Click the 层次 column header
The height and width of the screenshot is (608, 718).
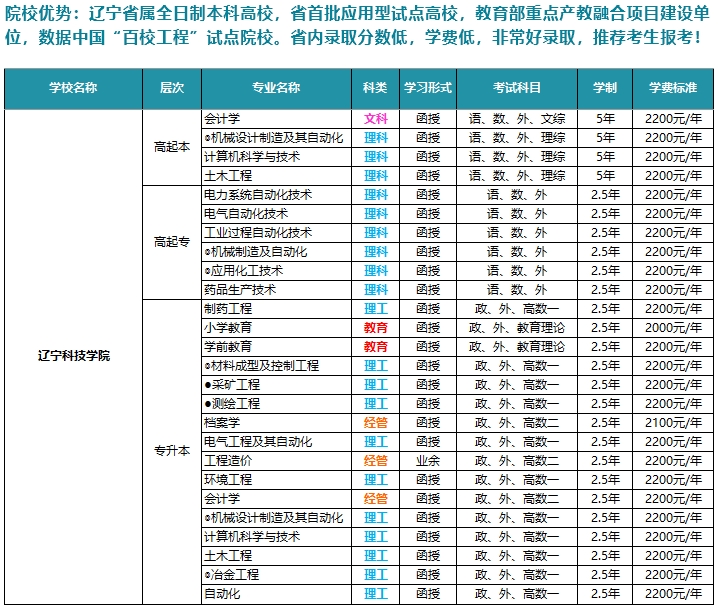click(172, 88)
